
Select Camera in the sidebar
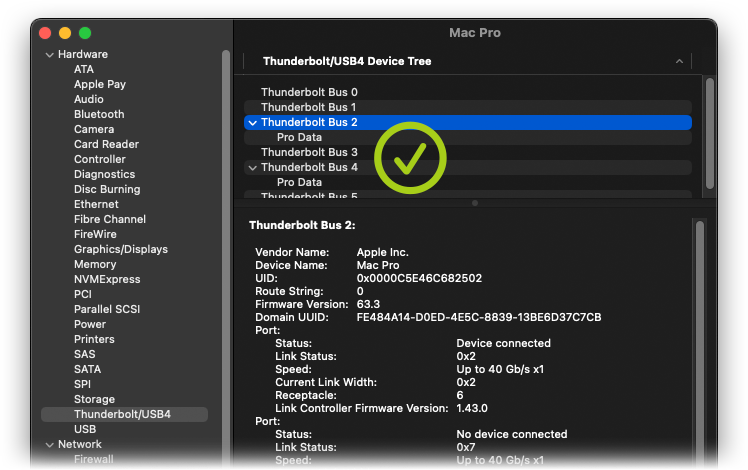94,129
